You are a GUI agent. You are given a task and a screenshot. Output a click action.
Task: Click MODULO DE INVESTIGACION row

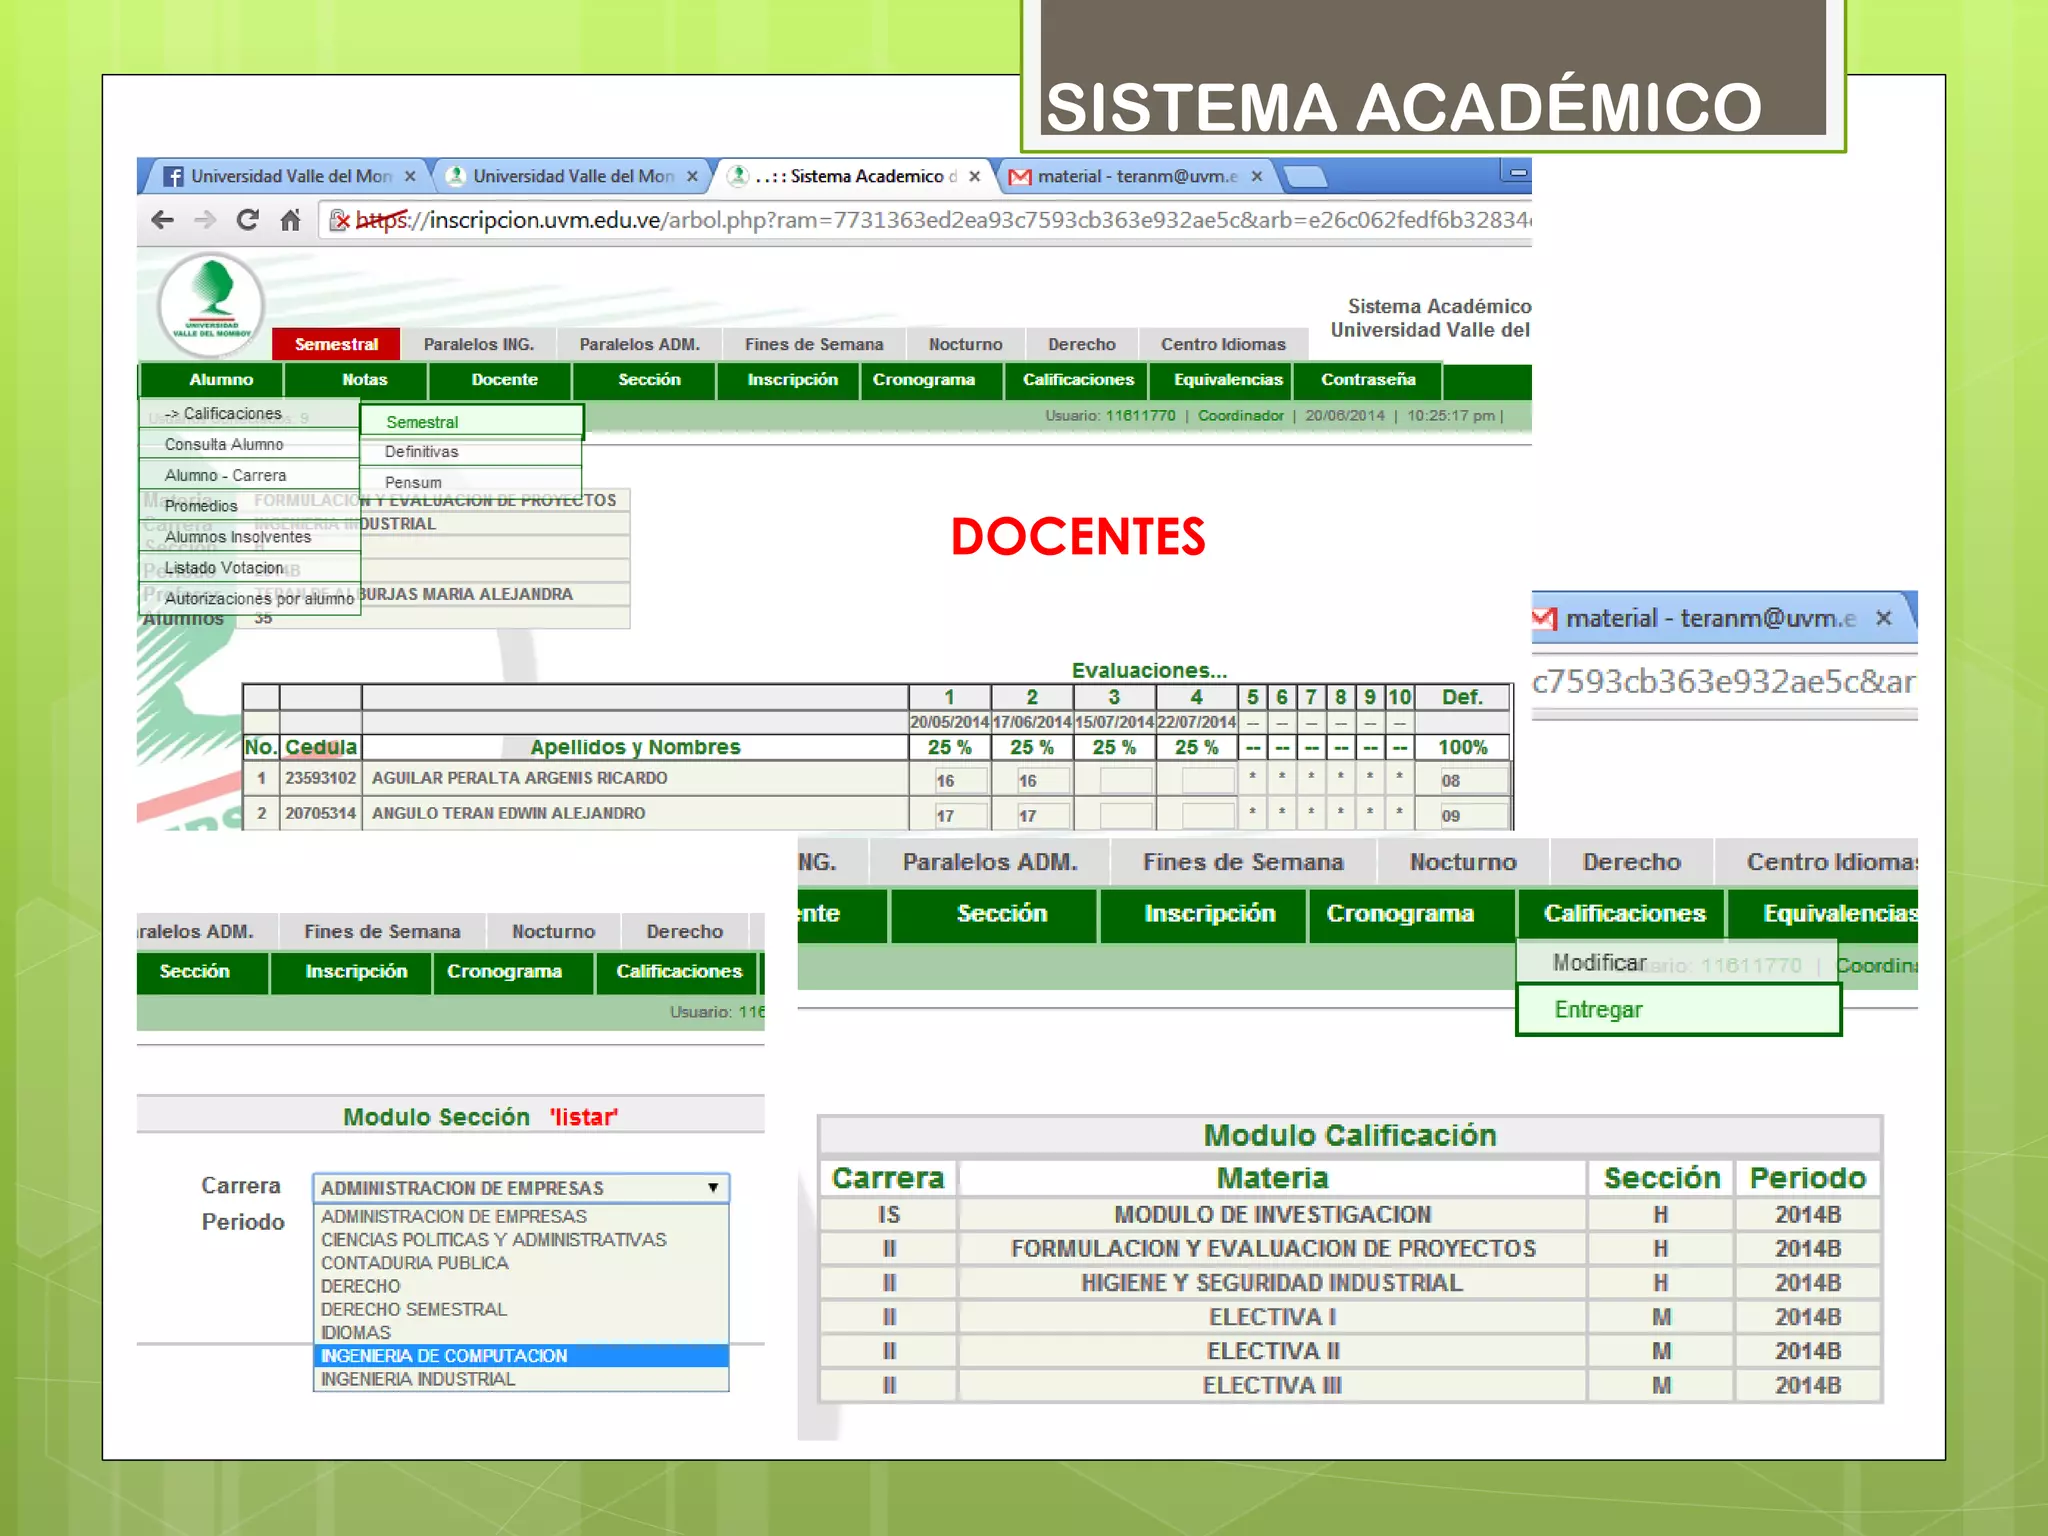click(x=1350, y=1215)
